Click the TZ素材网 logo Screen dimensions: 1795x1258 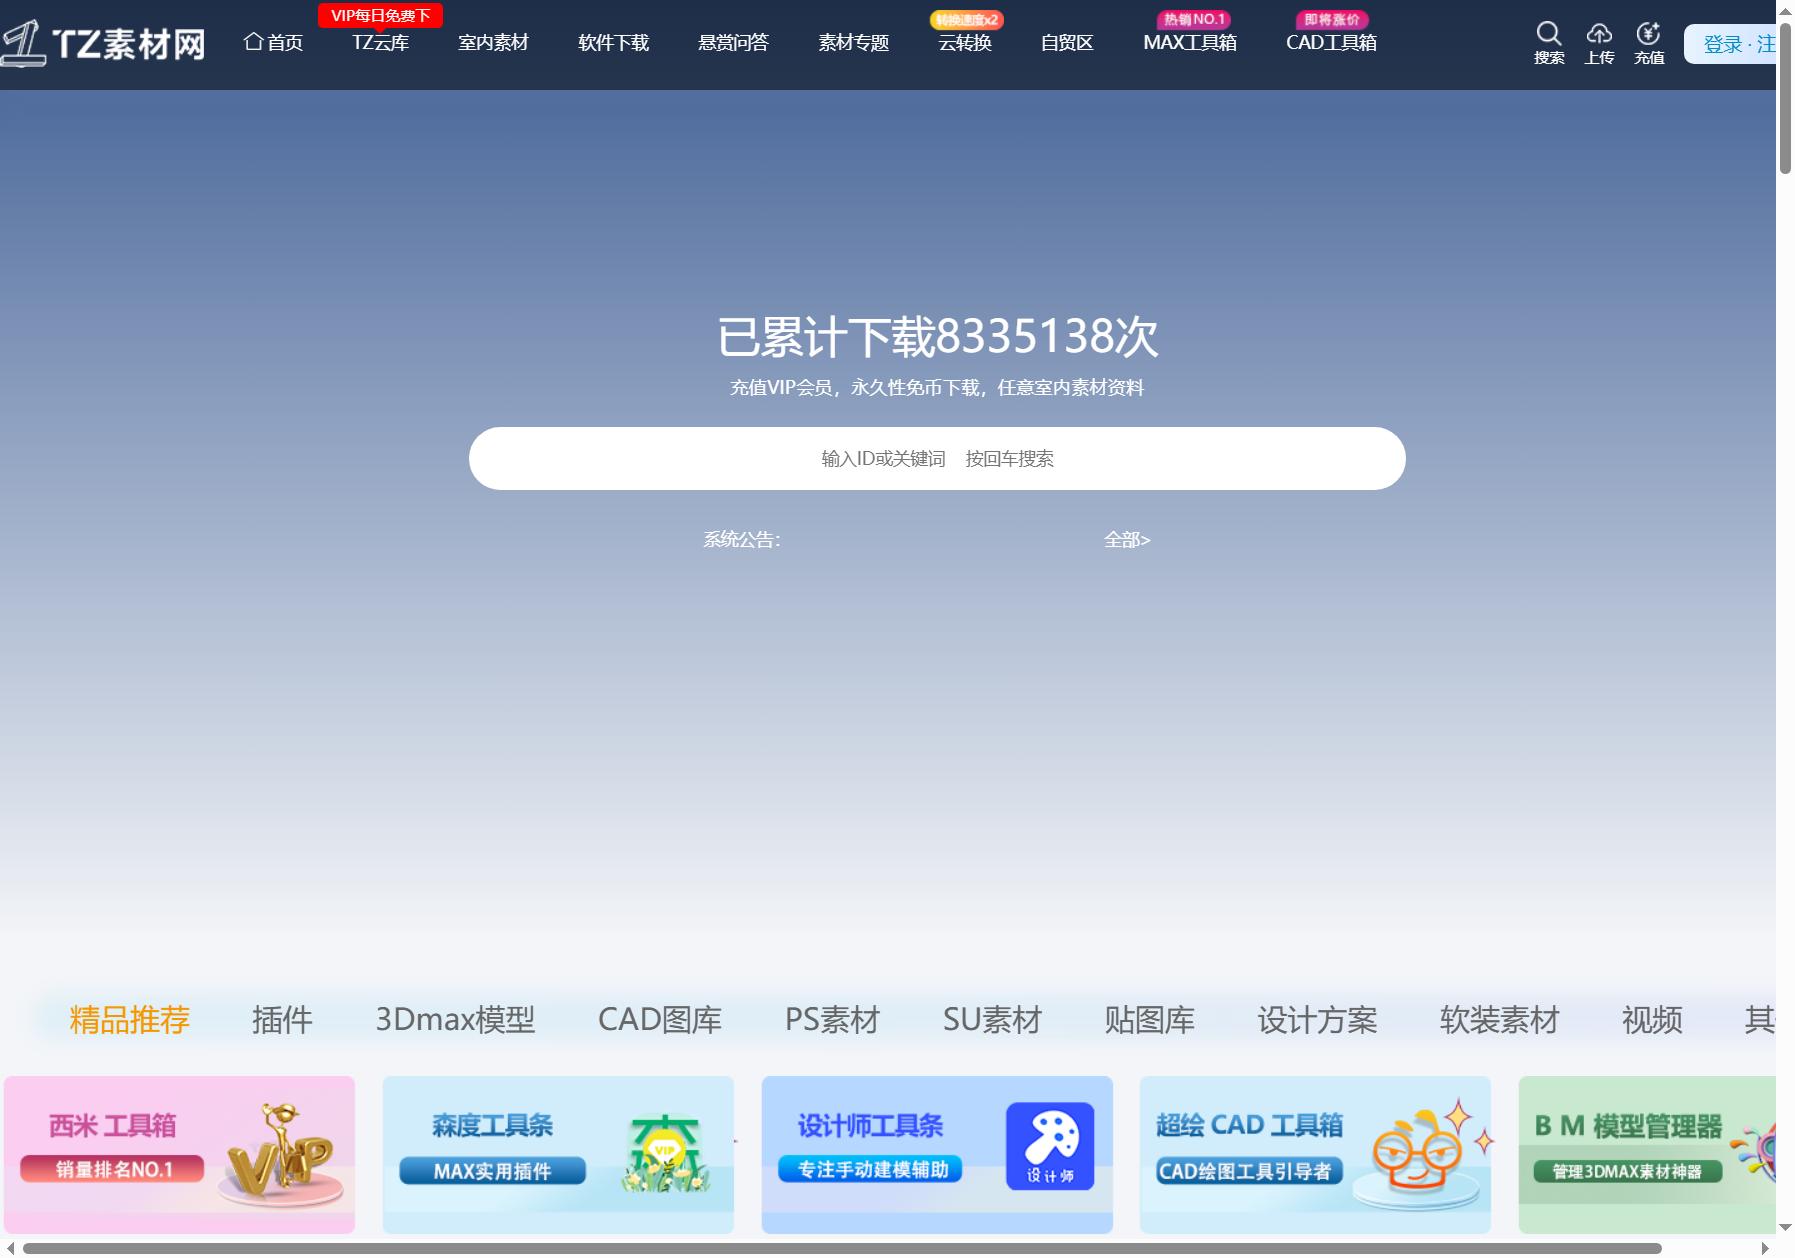pyautogui.click(x=103, y=43)
